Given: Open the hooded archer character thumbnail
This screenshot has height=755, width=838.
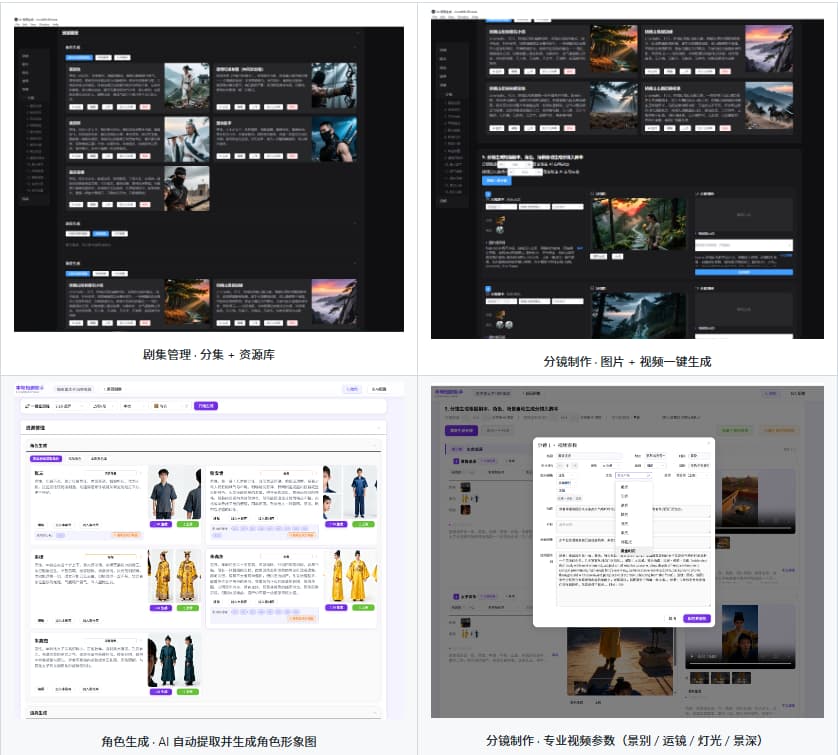Looking at the screenshot, I should coord(334,87).
